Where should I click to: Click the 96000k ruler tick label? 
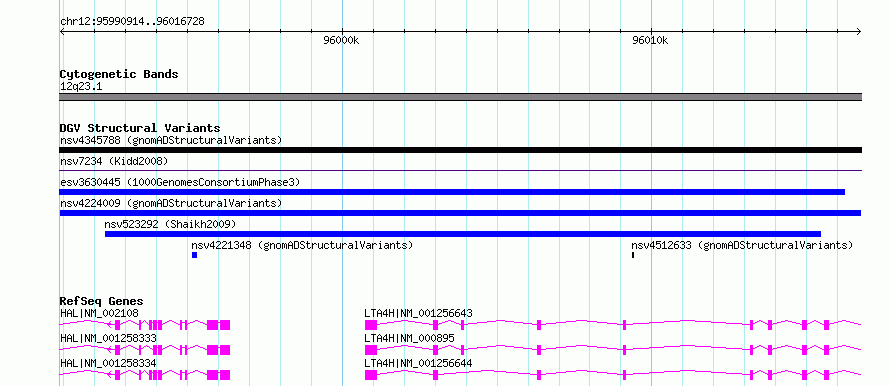341,40
